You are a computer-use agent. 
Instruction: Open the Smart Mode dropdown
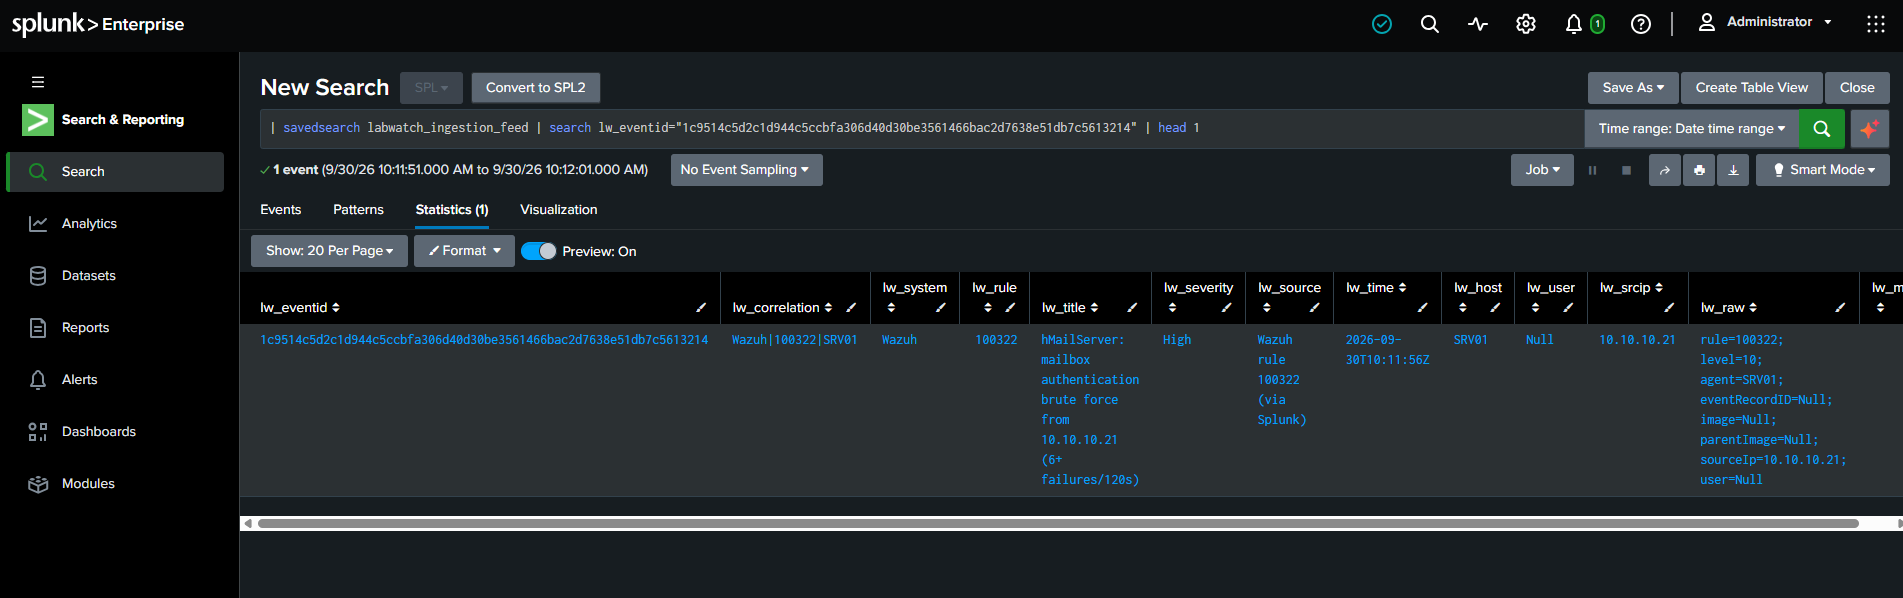tap(1823, 170)
